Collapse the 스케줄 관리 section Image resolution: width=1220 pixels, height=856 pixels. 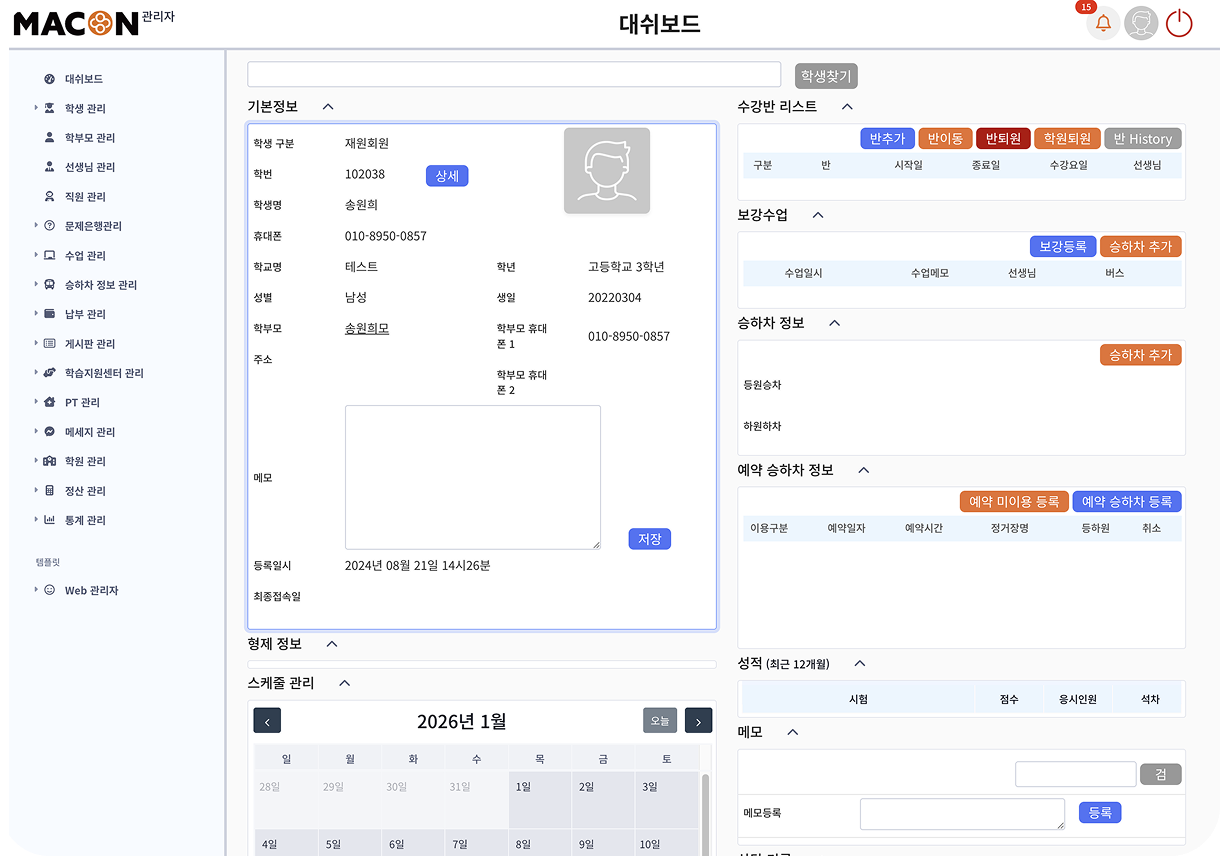pyautogui.click(x=344, y=683)
